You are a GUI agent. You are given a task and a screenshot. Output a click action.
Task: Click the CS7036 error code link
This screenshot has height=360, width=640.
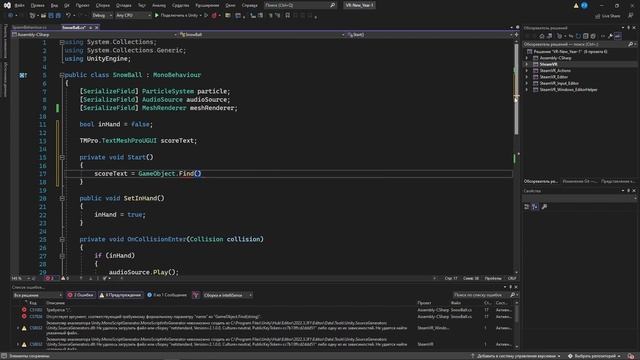click(36, 316)
